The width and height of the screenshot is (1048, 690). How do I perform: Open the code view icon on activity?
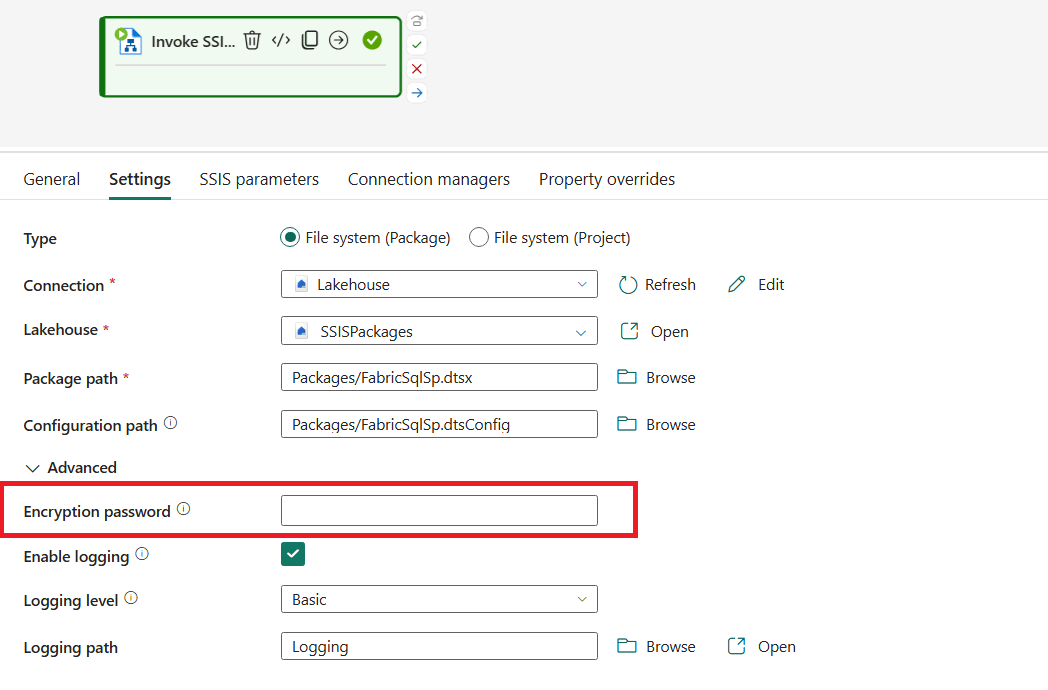click(281, 41)
